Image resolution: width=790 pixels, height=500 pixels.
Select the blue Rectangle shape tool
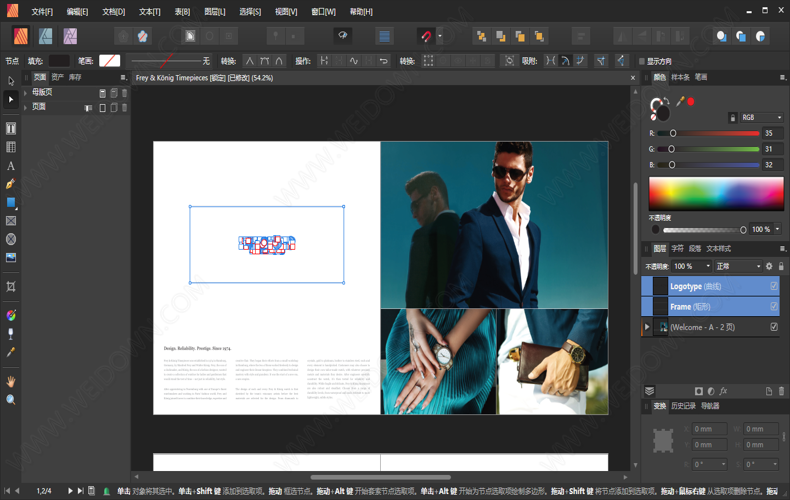(11, 203)
